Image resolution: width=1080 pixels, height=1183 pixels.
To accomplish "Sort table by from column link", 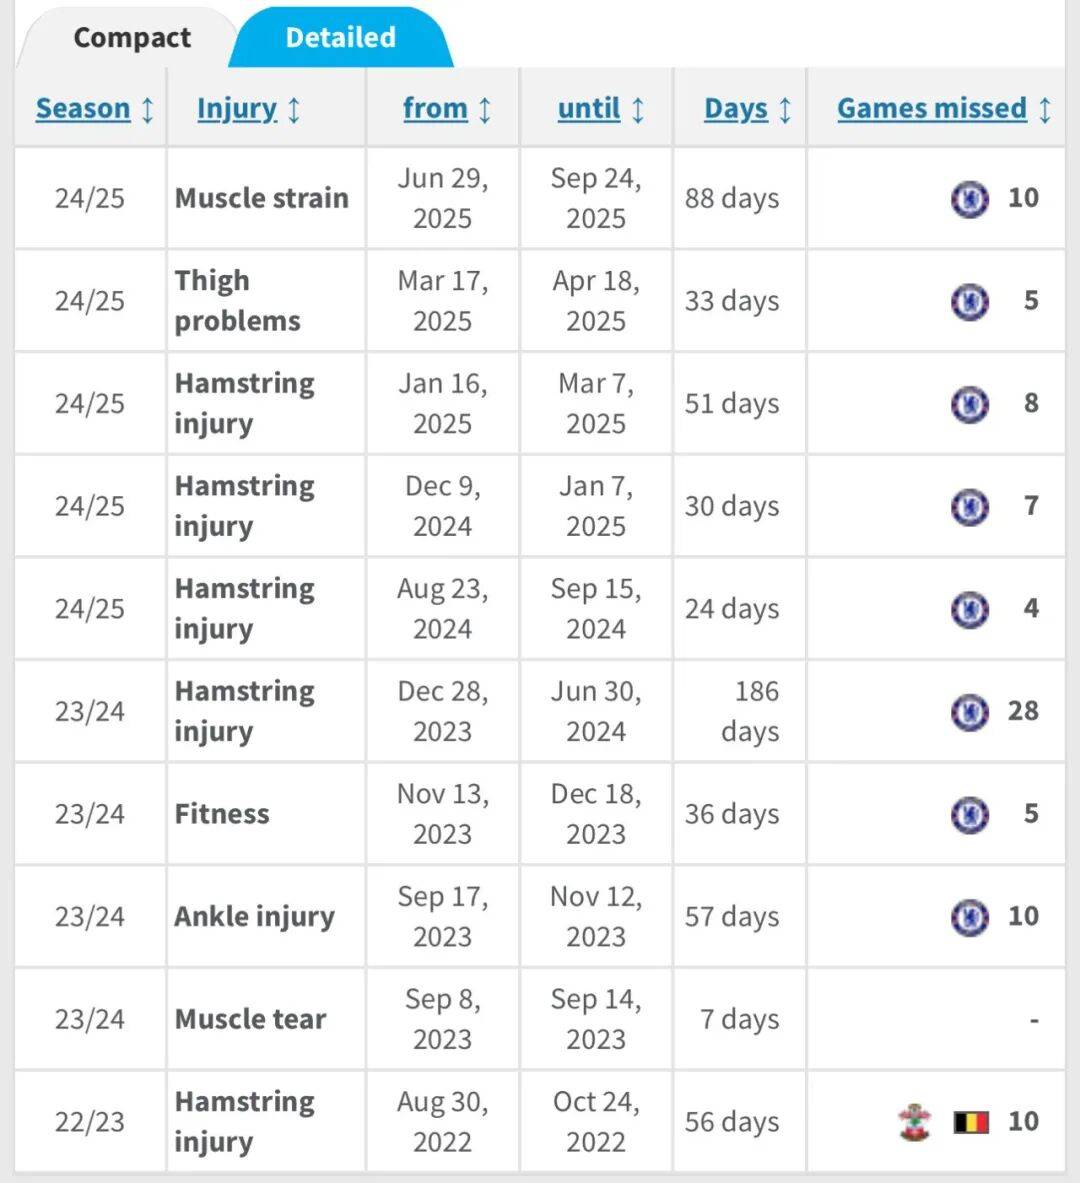I will coord(435,108).
